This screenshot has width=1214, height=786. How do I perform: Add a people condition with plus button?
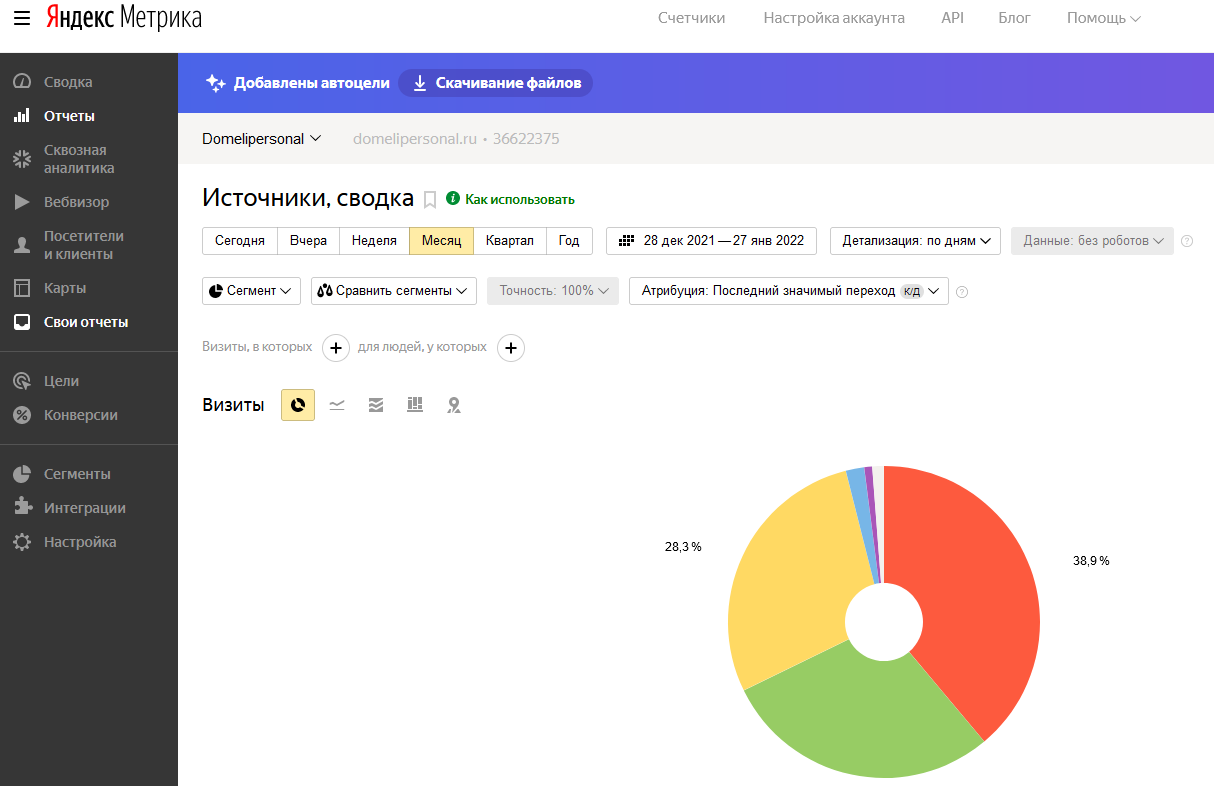point(511,348)
